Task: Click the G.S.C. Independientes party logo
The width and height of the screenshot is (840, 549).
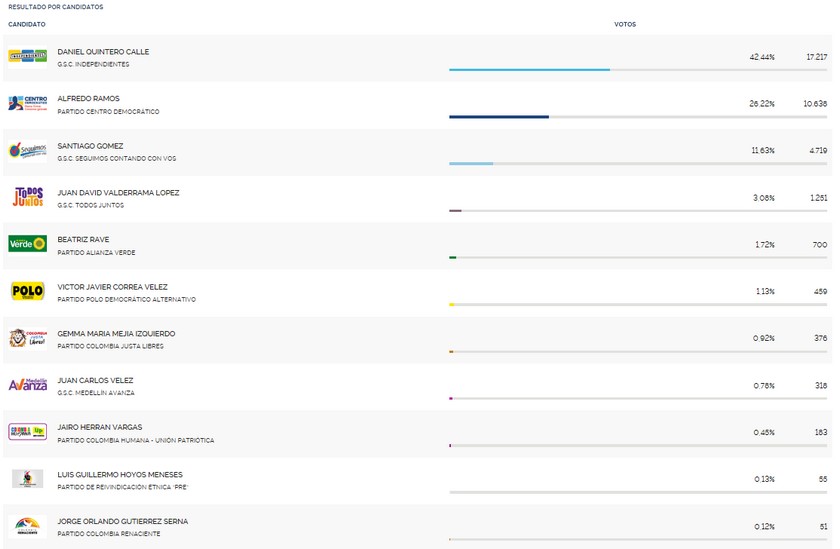Action: tap(27, 56)
